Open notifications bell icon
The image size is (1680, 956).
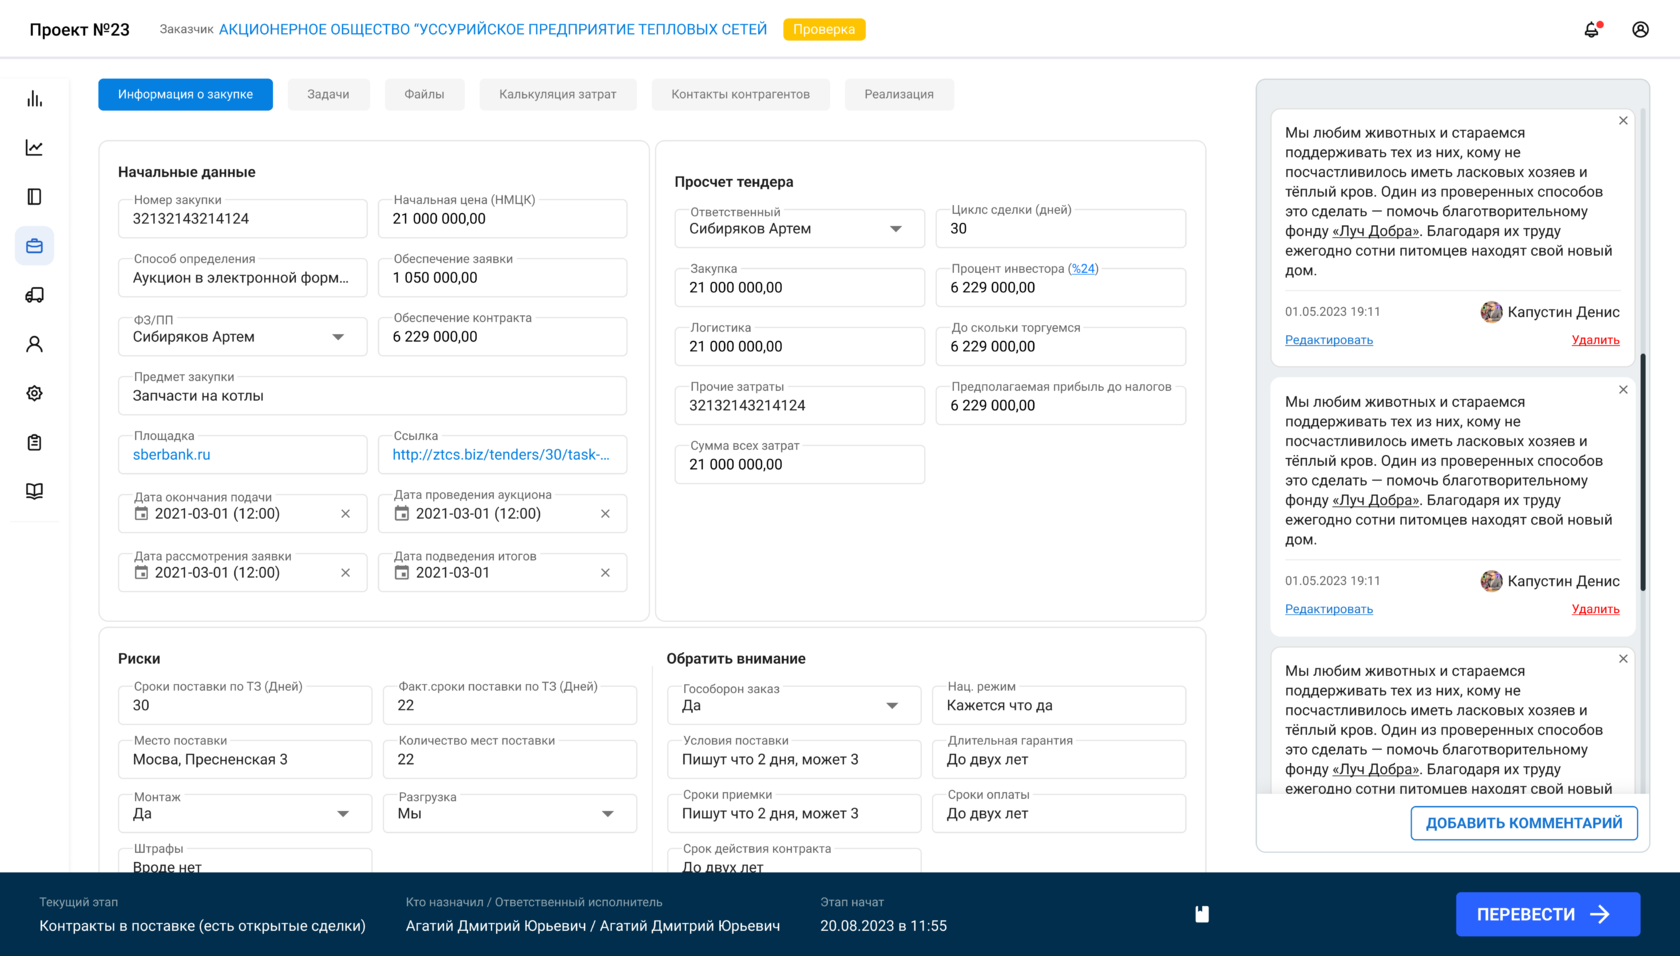click(1592, 29)
